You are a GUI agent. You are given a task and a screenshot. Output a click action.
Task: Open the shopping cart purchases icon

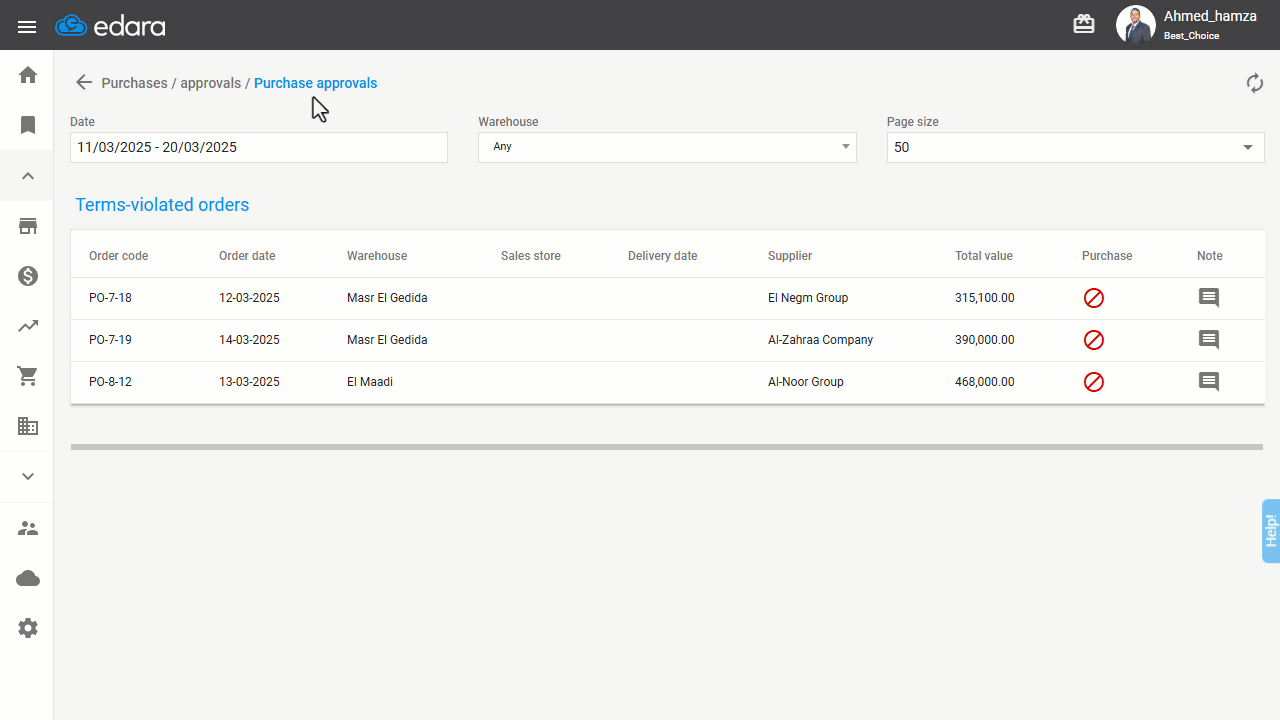[28, 376]
